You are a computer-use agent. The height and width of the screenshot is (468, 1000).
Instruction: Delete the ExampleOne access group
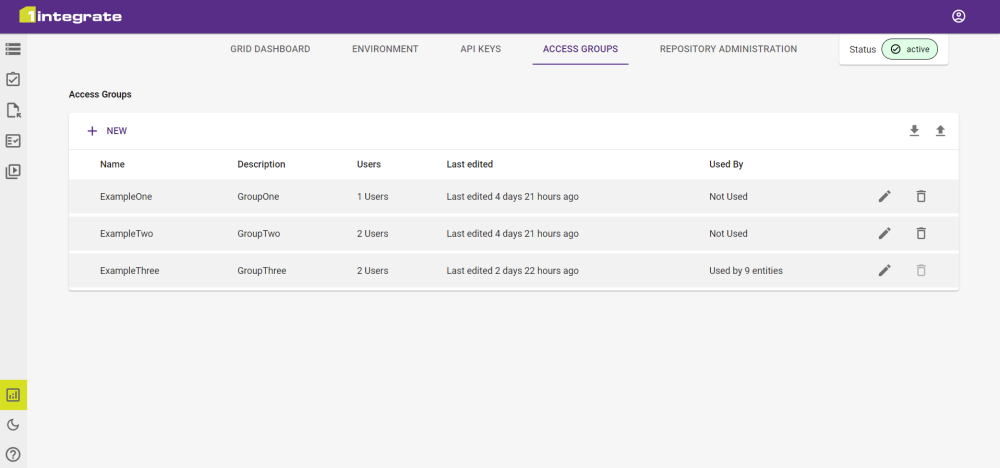click(x=921, y=197)
